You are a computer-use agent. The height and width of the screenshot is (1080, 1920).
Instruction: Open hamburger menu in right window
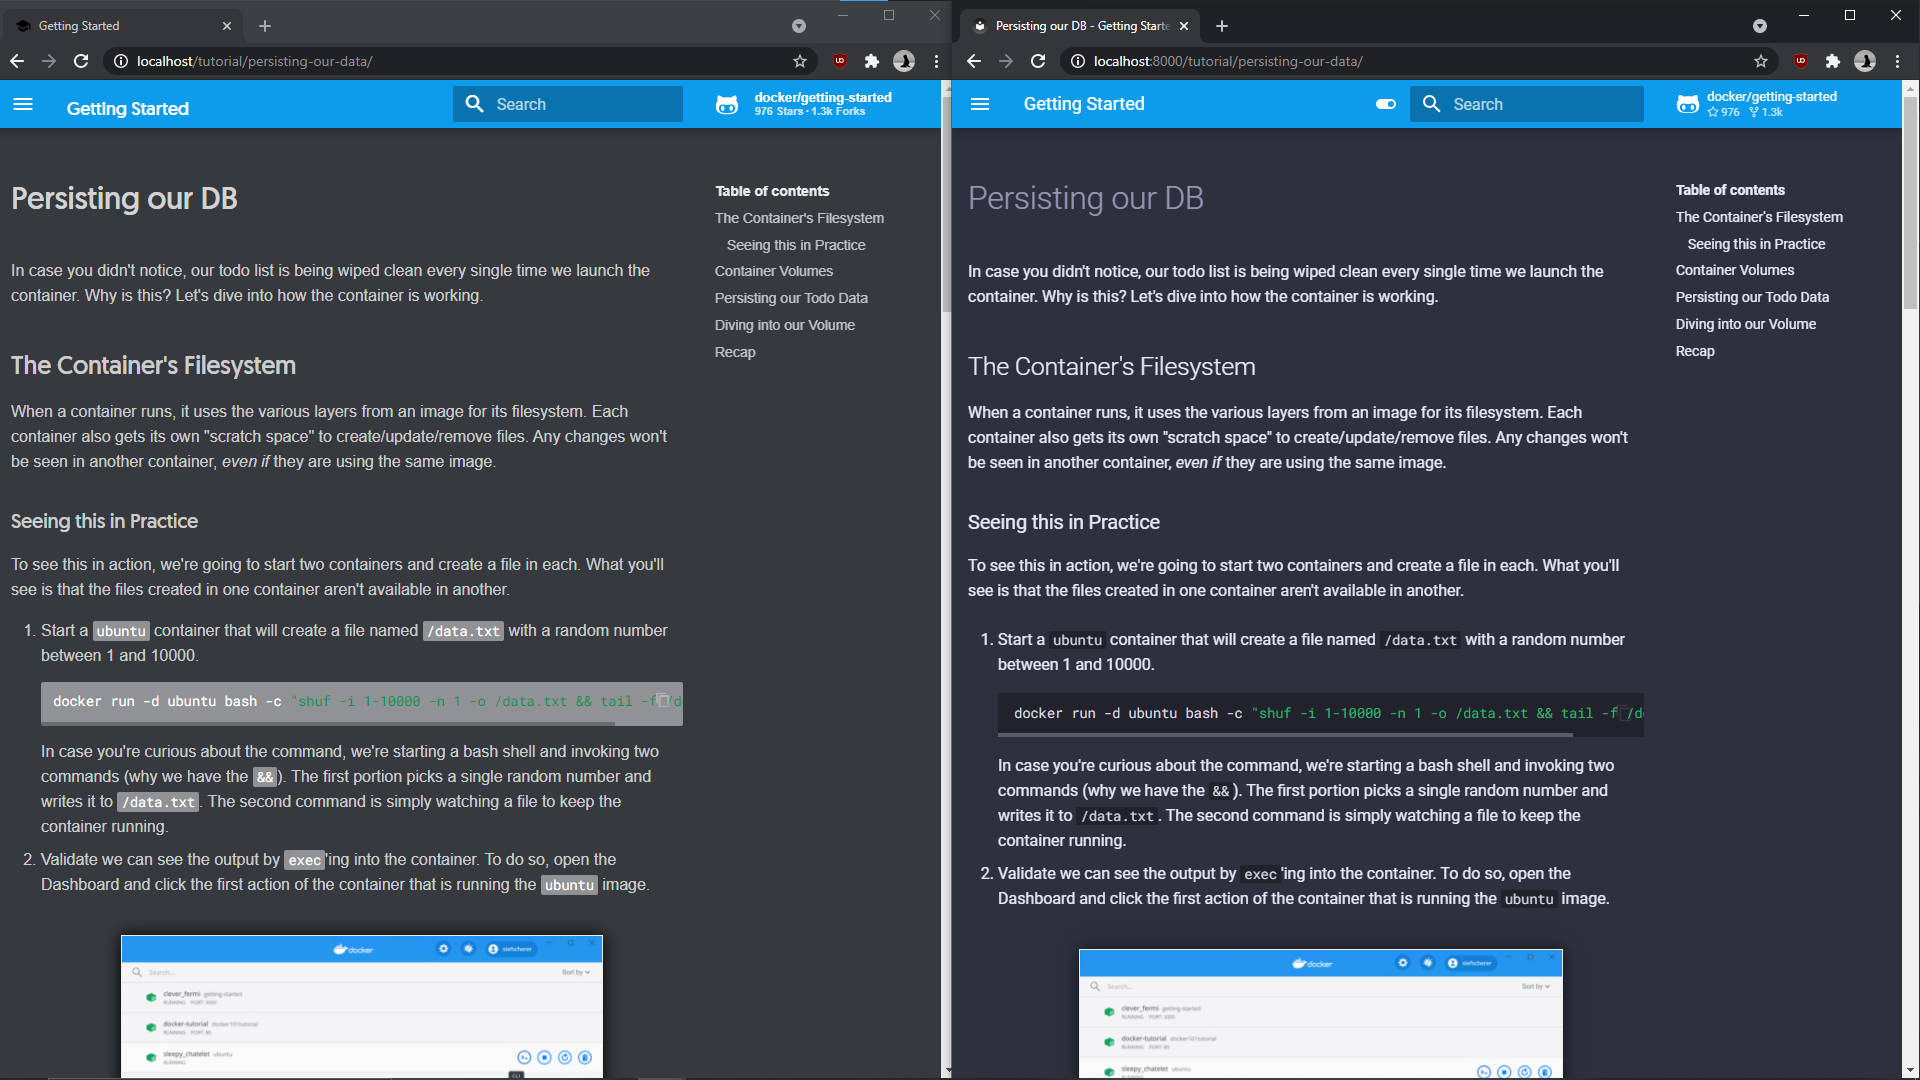click(980, 104)
